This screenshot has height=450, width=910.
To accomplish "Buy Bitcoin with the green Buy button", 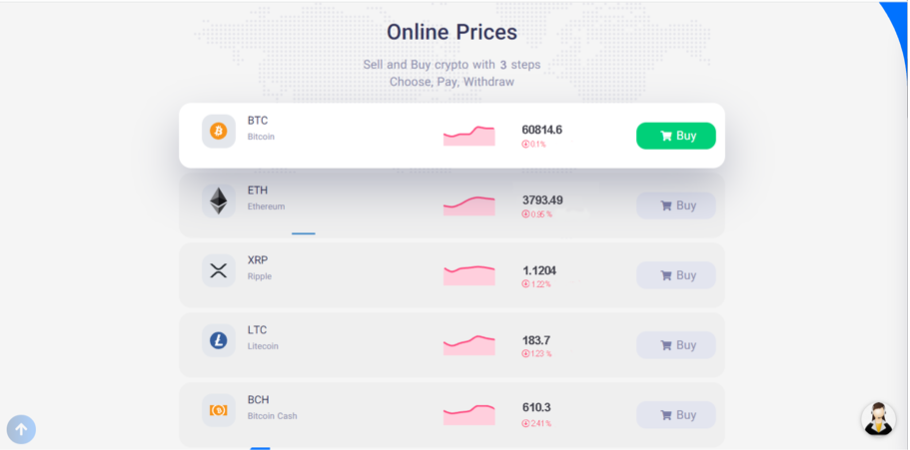I will tap(676, 136).
